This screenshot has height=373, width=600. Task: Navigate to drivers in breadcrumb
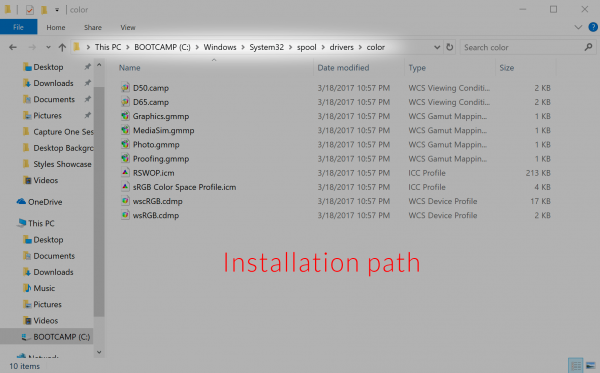click(341, 47)
